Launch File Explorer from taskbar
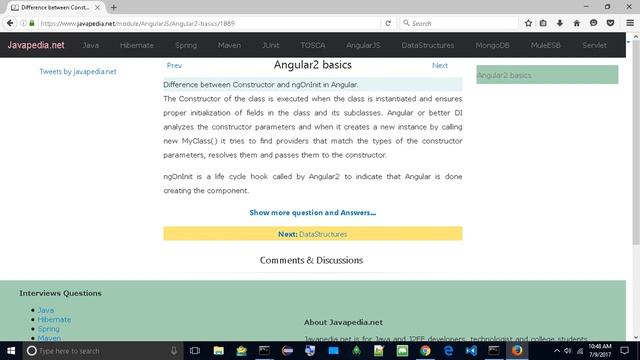The width and height of the screenshot is (640, 360). [x=218, y=351]
